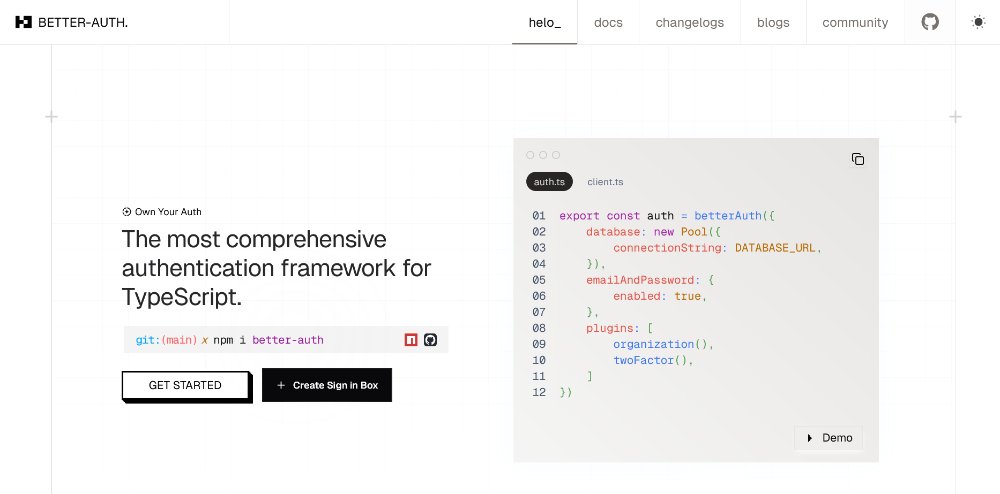1000x494 pixels.
Task: Open npm package icon in install bar
Action: pos(411,340)
